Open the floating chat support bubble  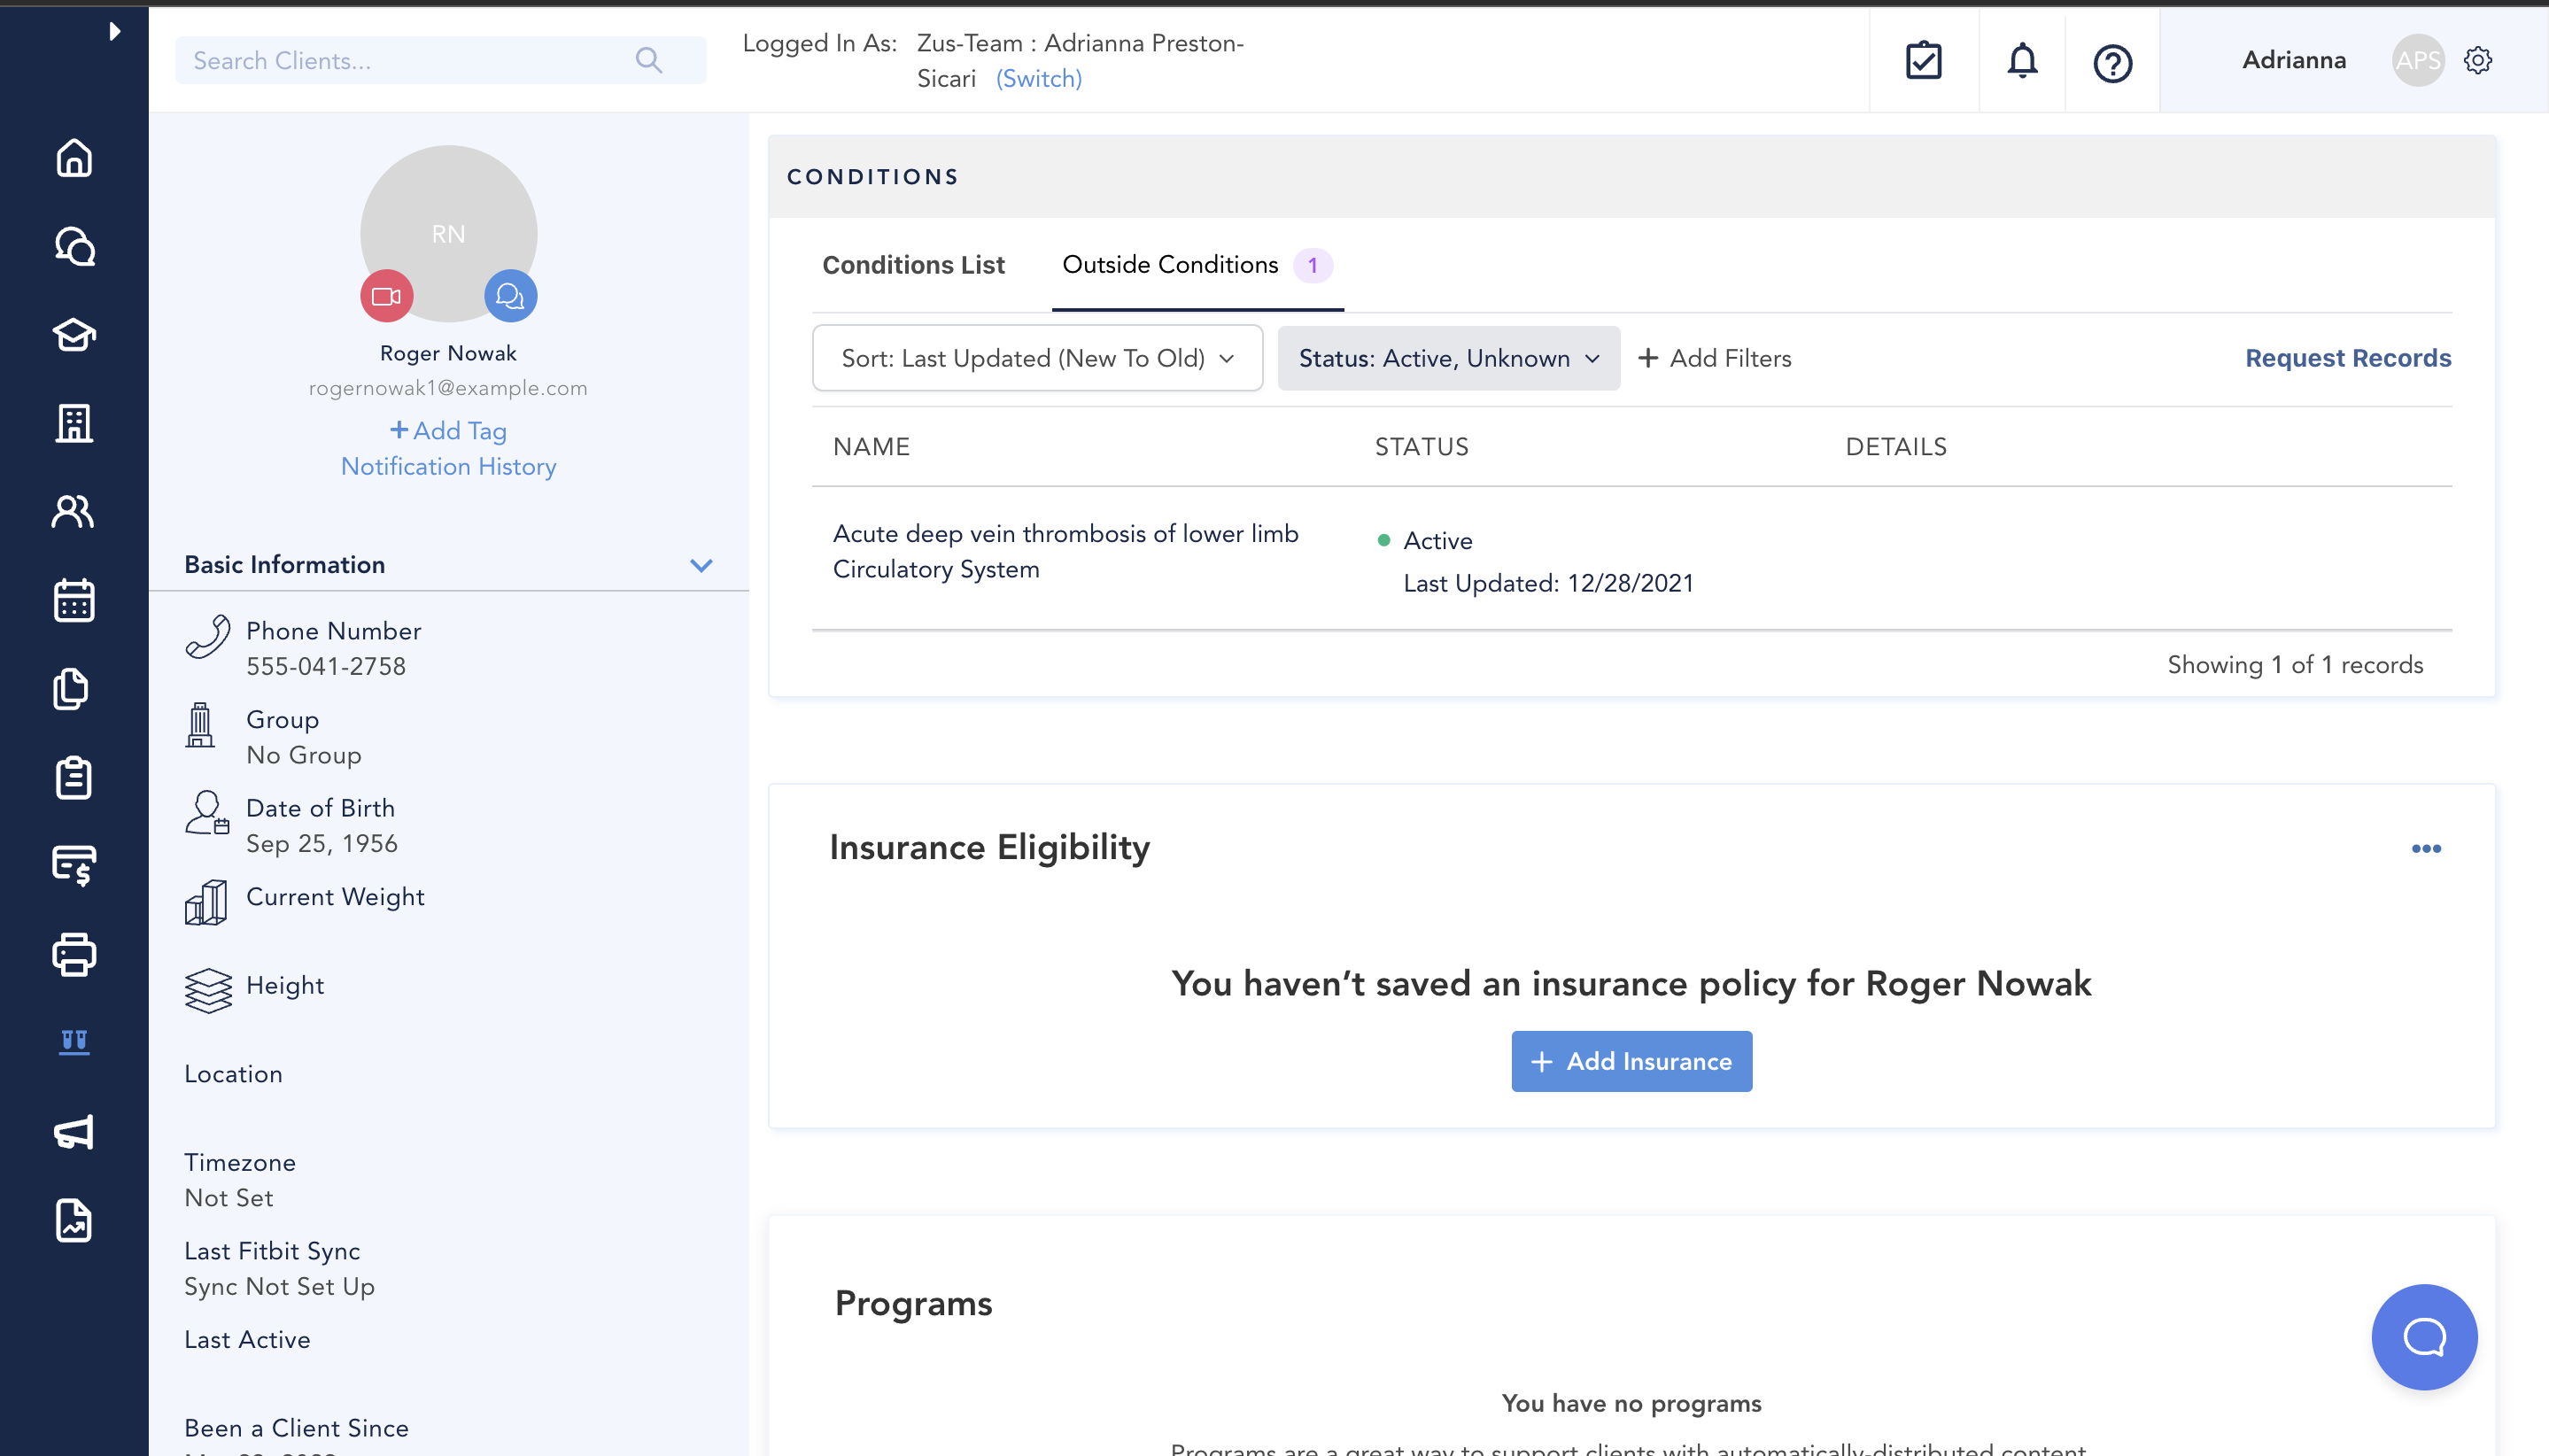click(2423, 1336)
